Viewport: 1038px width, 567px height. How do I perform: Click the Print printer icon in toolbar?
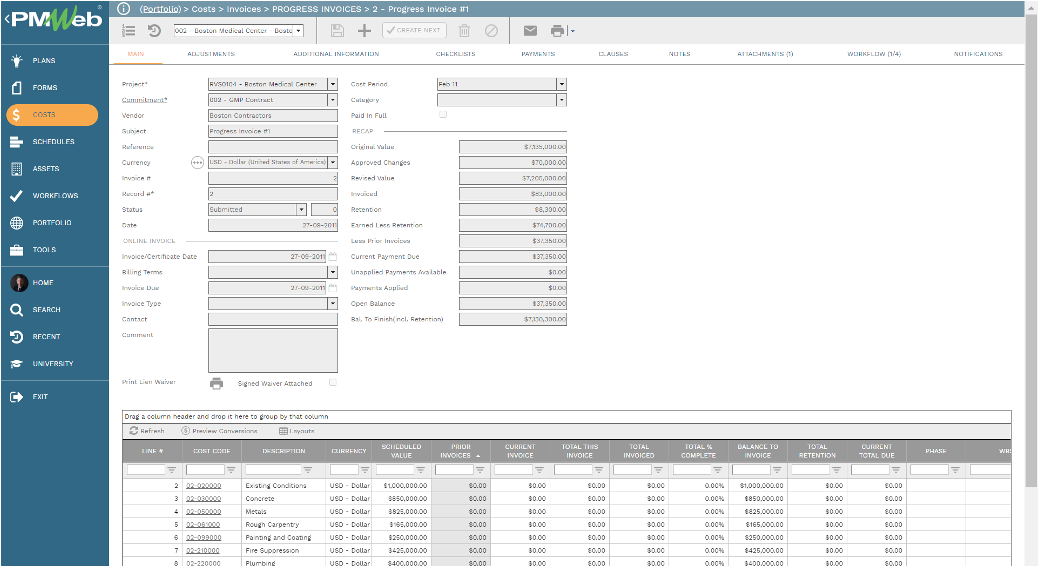pos(557,30)
